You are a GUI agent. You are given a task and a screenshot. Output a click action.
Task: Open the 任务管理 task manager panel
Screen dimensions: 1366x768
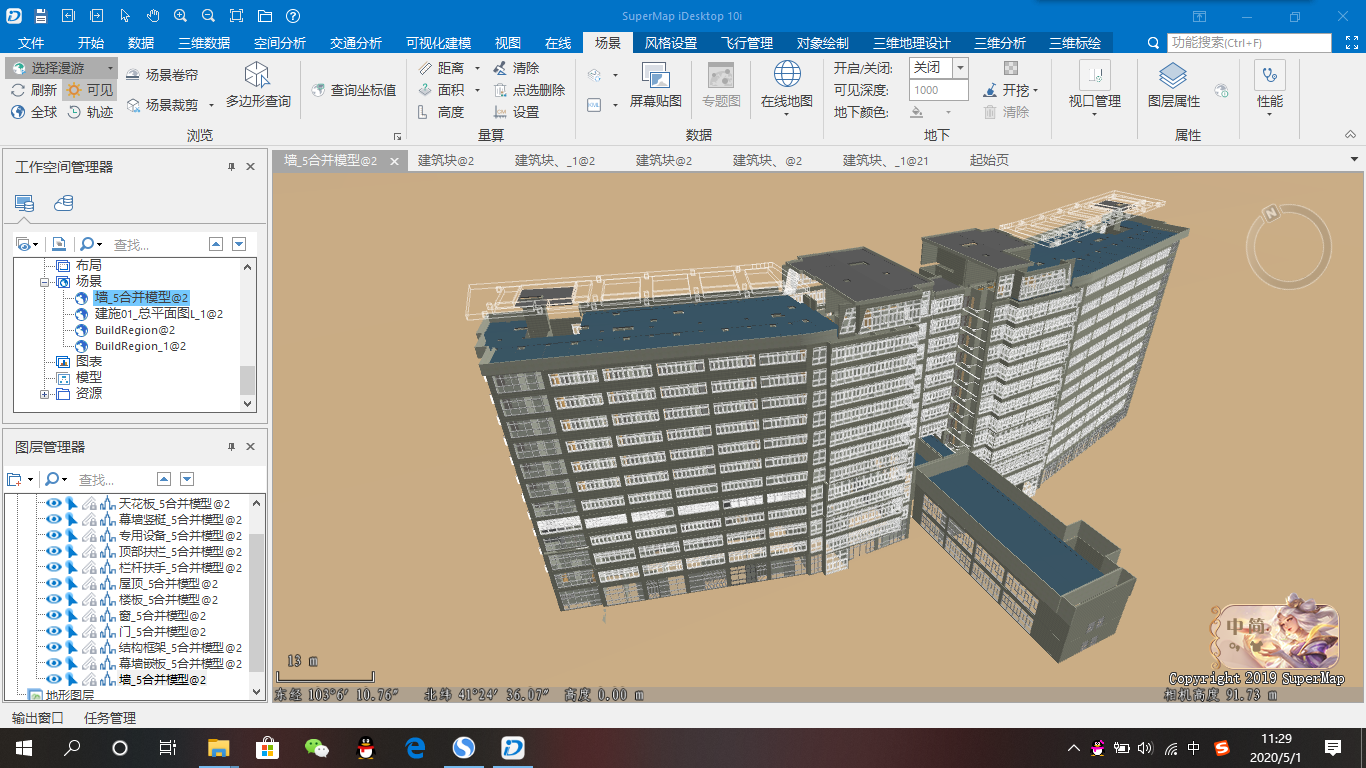click(x=110, y=718)
